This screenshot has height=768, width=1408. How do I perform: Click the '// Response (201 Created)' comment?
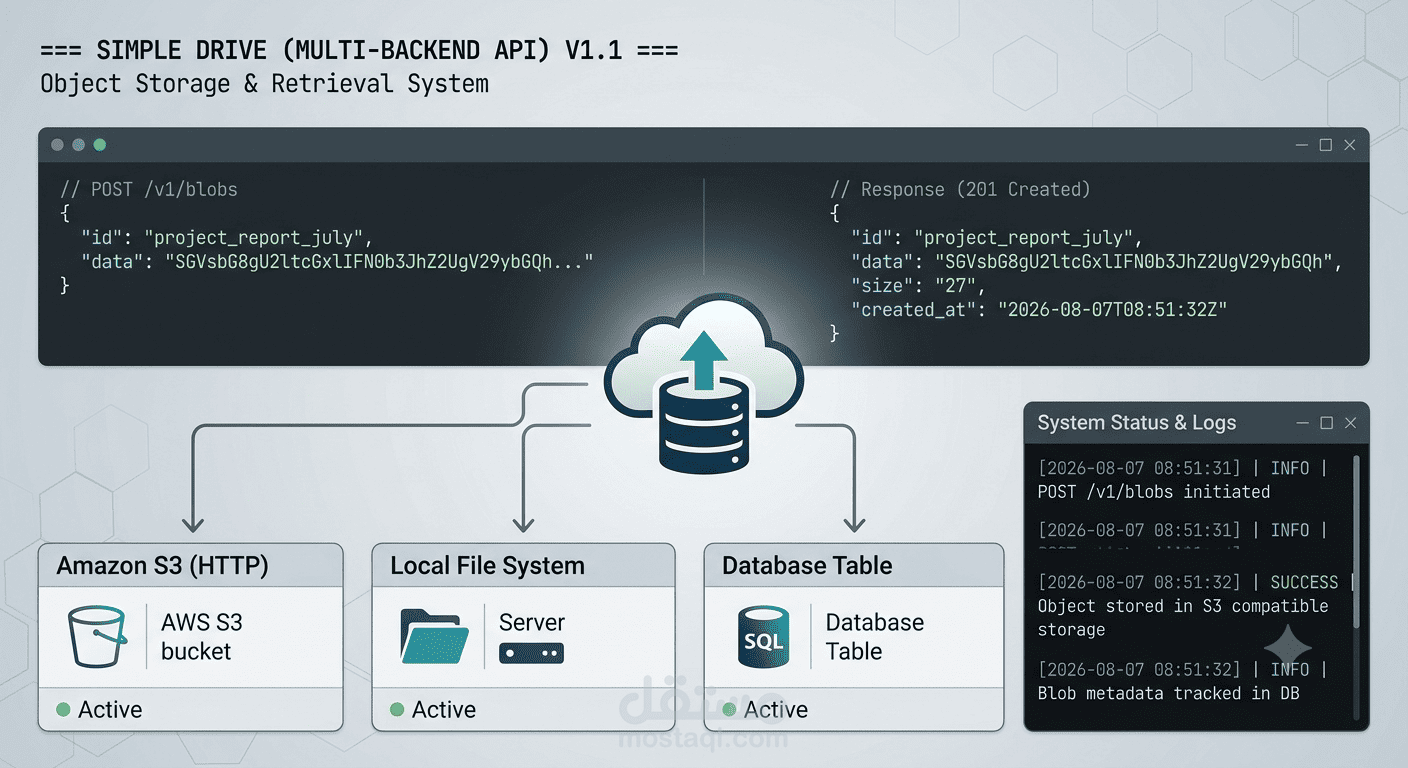[x=960, y=189]
